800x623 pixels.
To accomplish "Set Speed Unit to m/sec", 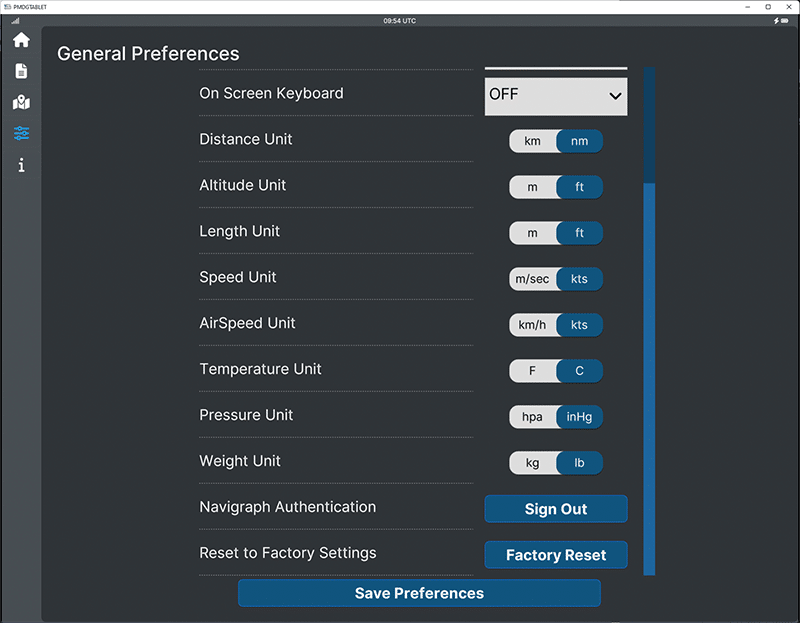I will point(532,279).
